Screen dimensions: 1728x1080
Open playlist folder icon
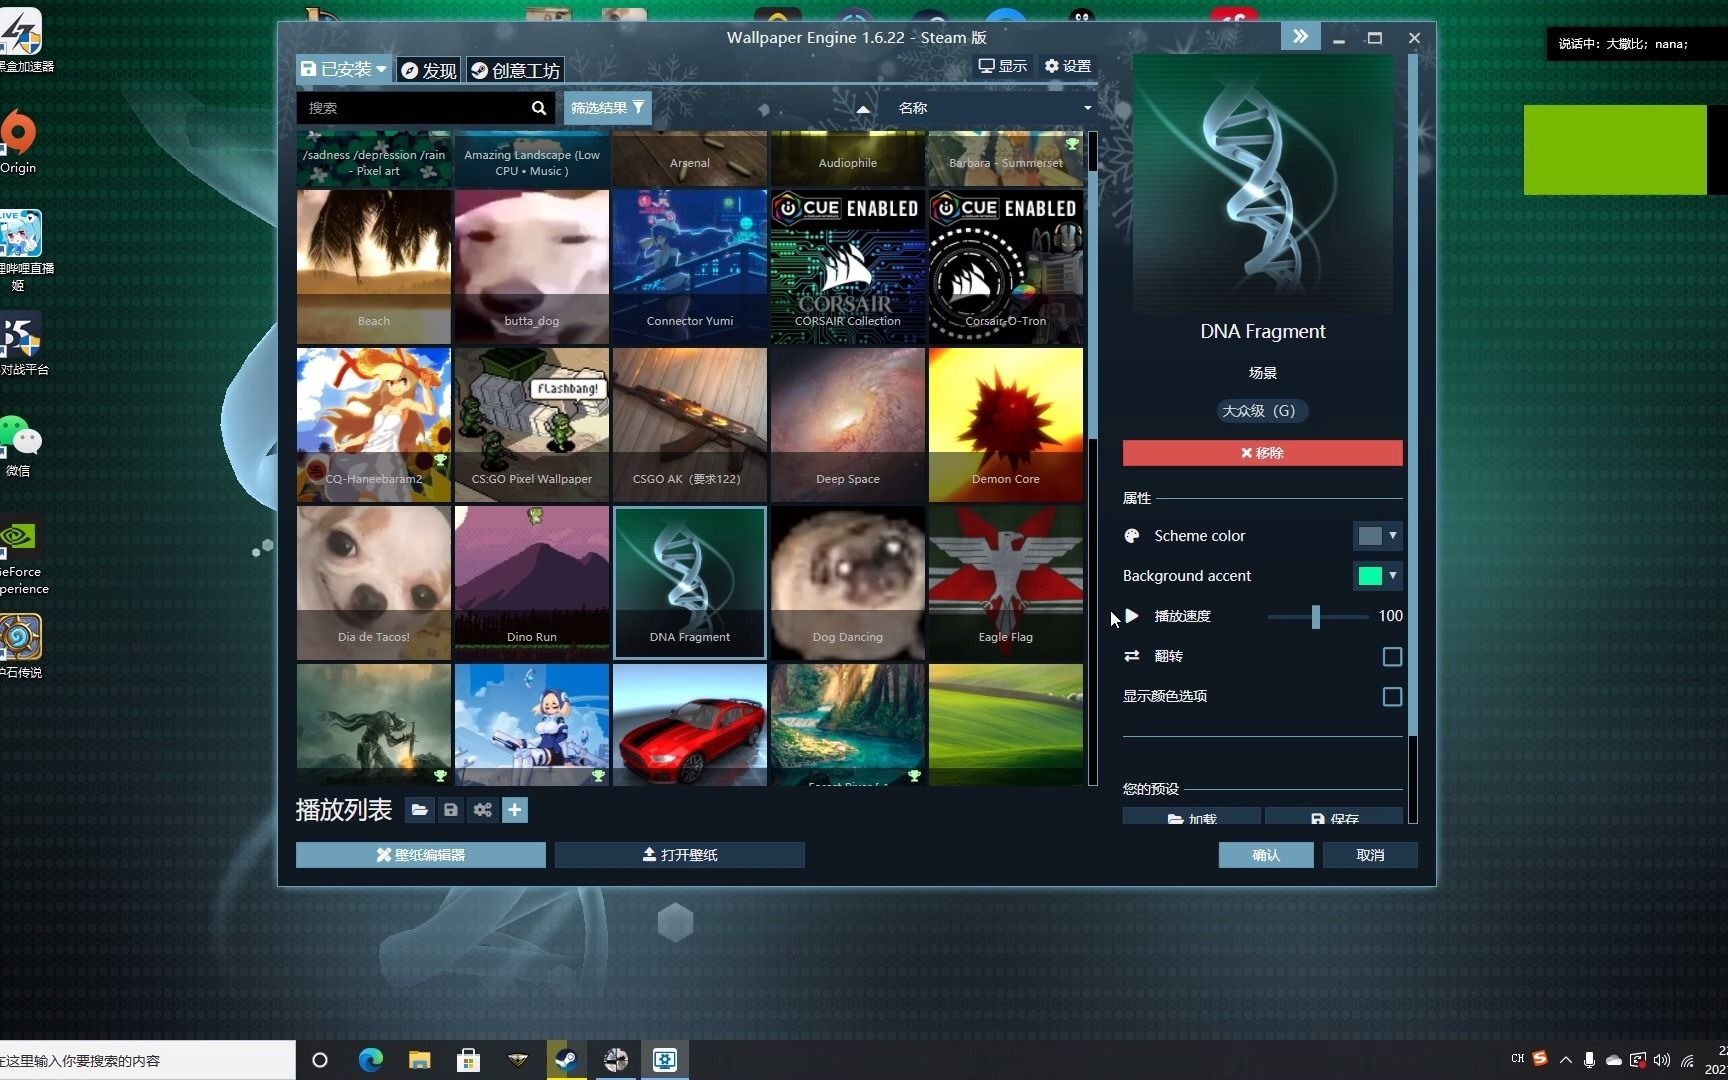click(420, 810)
